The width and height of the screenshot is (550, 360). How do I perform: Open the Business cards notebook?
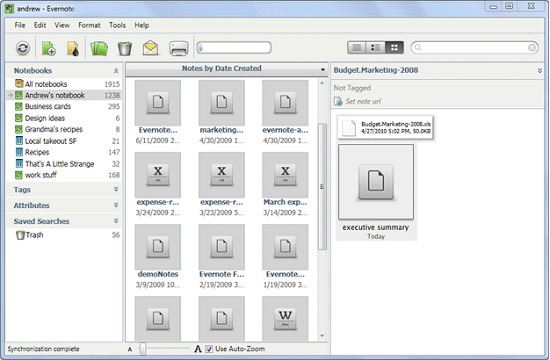(64, 106)
